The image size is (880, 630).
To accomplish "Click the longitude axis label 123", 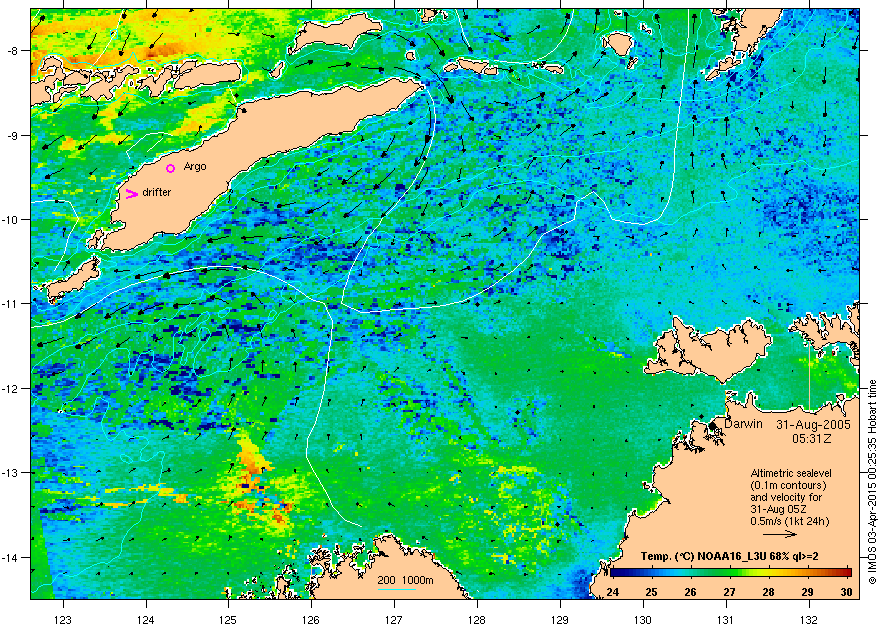I will pyautogui.click(x=63, y=620).
